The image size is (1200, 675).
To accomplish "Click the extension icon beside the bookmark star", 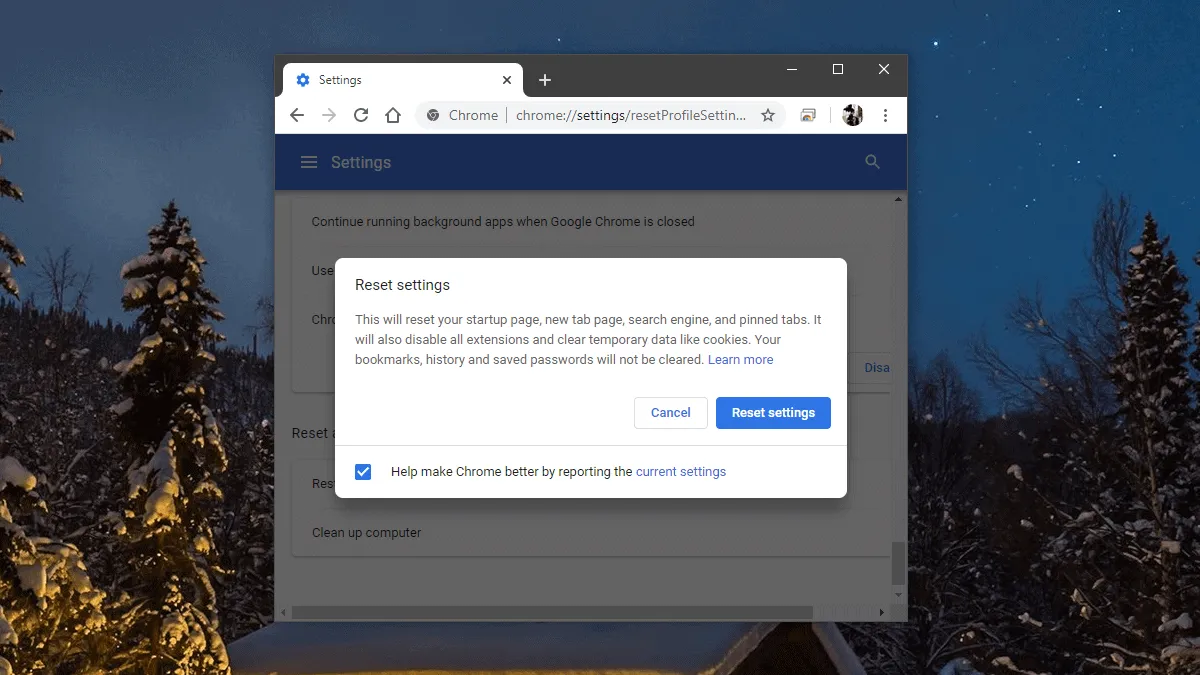I will (x=808, y=115).
